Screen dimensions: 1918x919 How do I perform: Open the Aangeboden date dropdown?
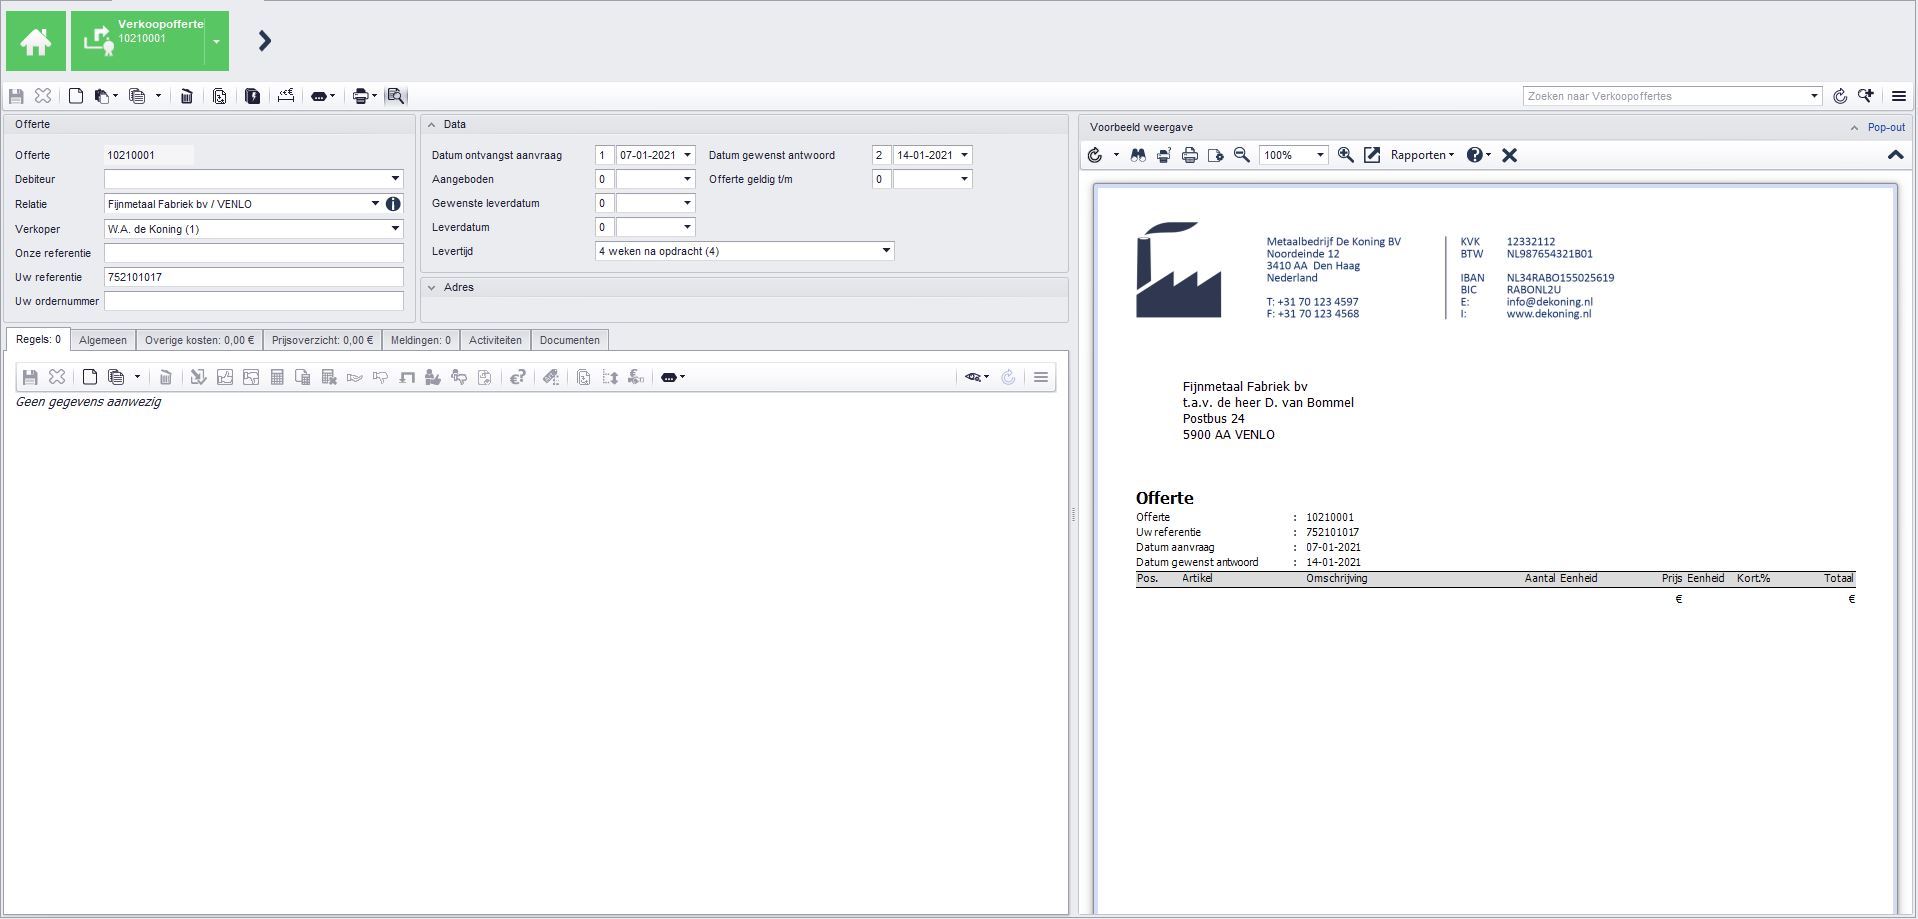tap(687, 179)
